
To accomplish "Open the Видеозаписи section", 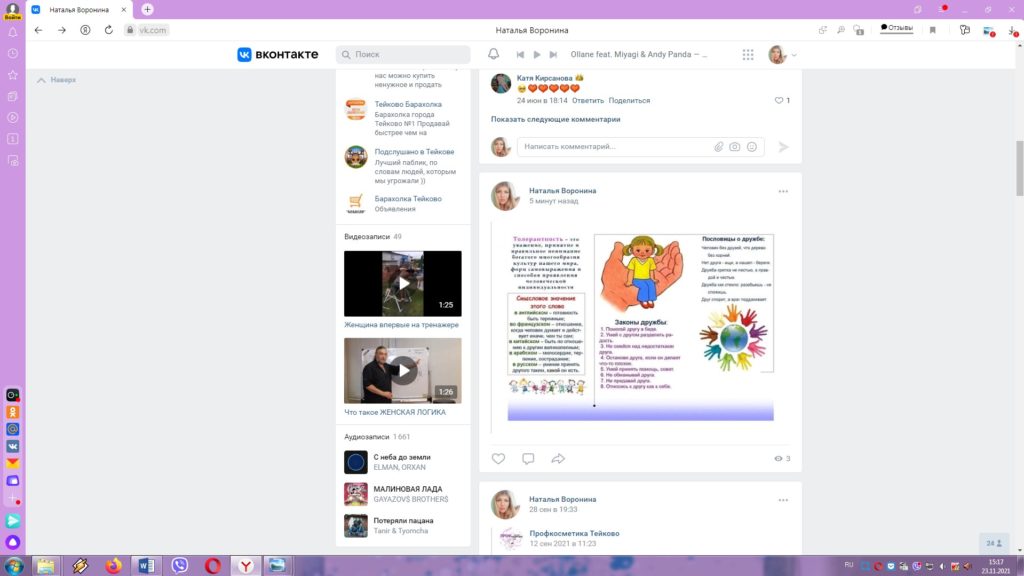I will coord(366,237).
